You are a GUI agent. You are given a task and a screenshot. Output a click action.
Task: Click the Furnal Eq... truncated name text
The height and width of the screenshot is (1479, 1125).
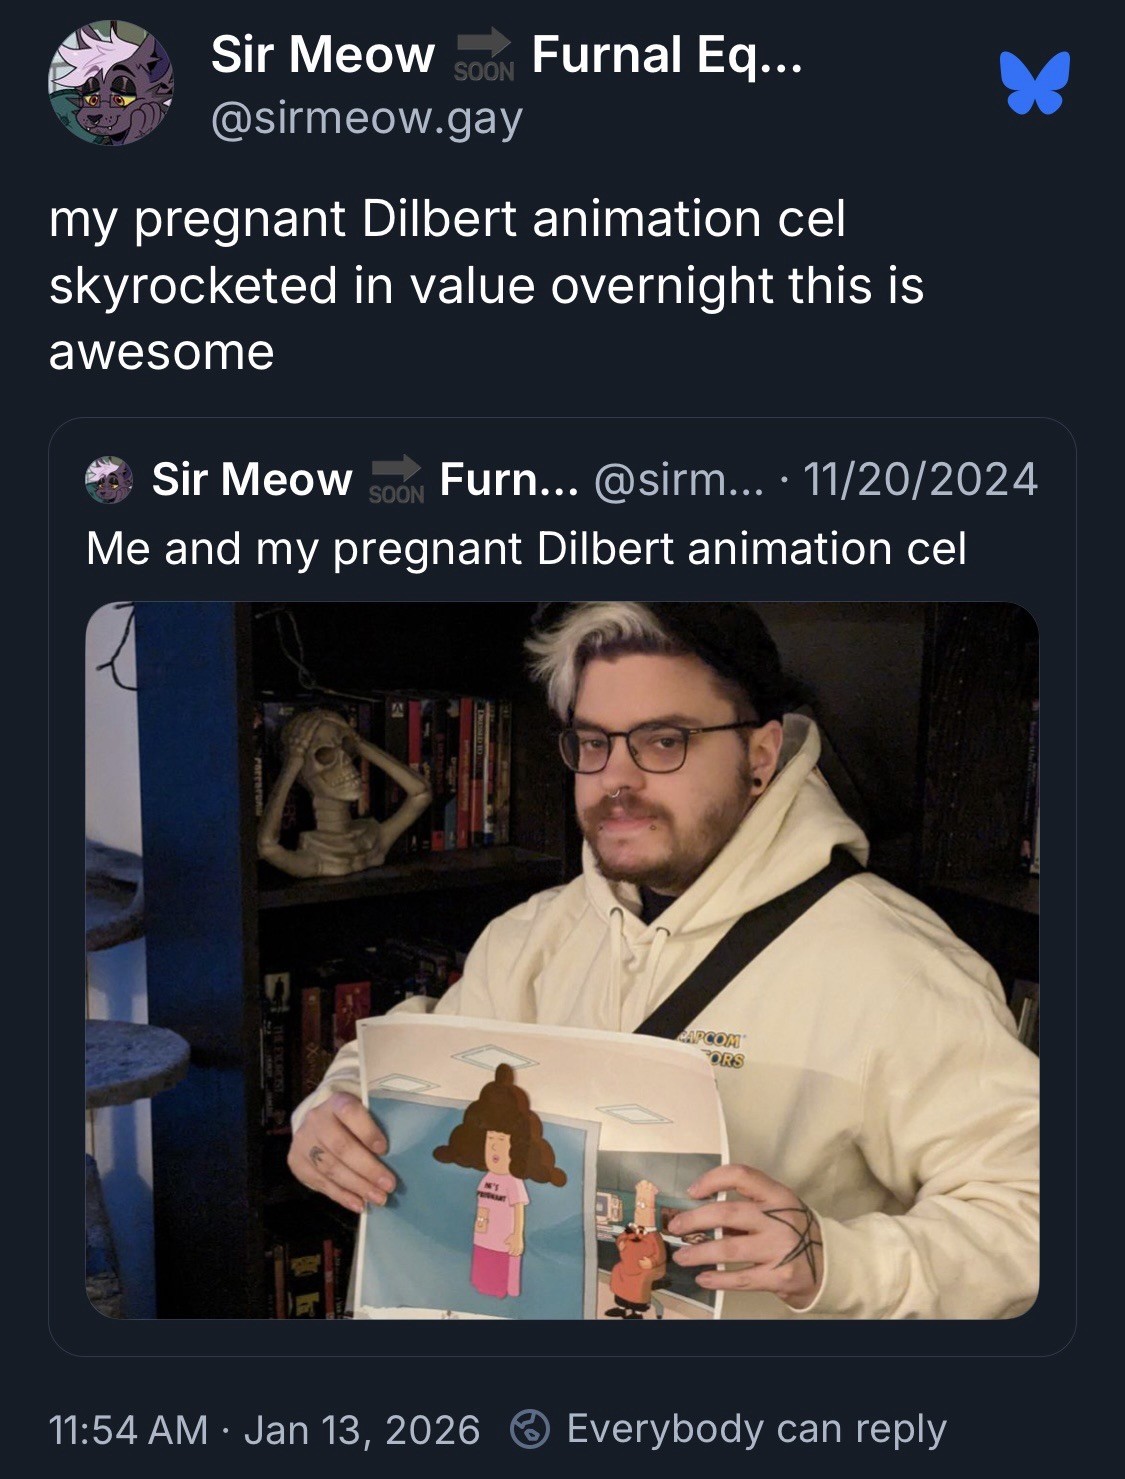[667, 54]
